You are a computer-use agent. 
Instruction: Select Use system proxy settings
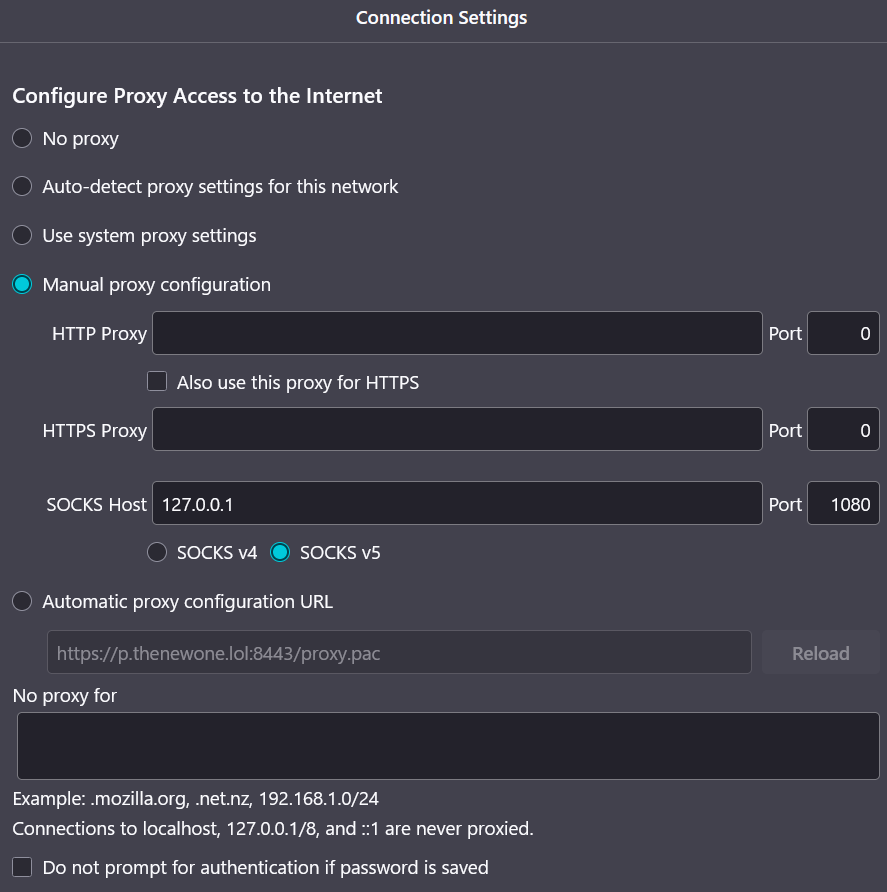(22, 235)
